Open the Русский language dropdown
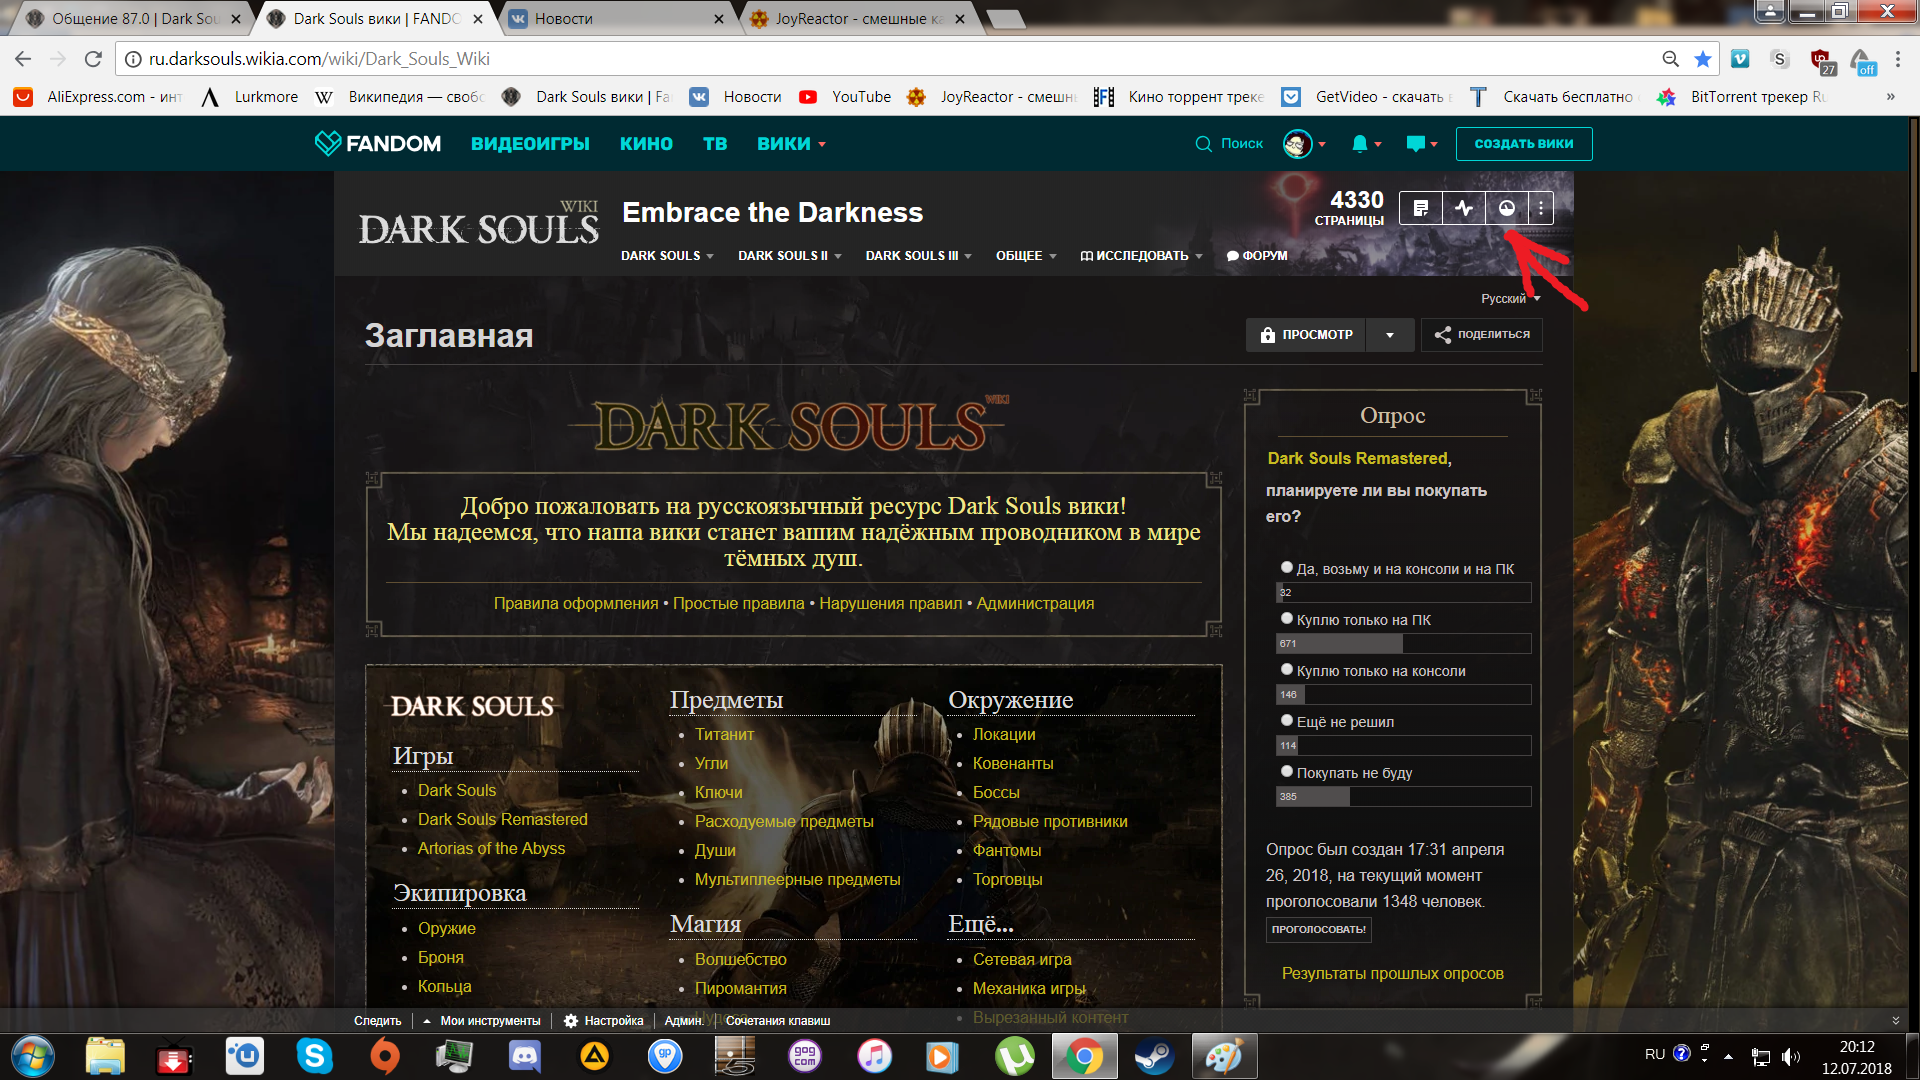 pyautogui.click(x=1510, y=298)
